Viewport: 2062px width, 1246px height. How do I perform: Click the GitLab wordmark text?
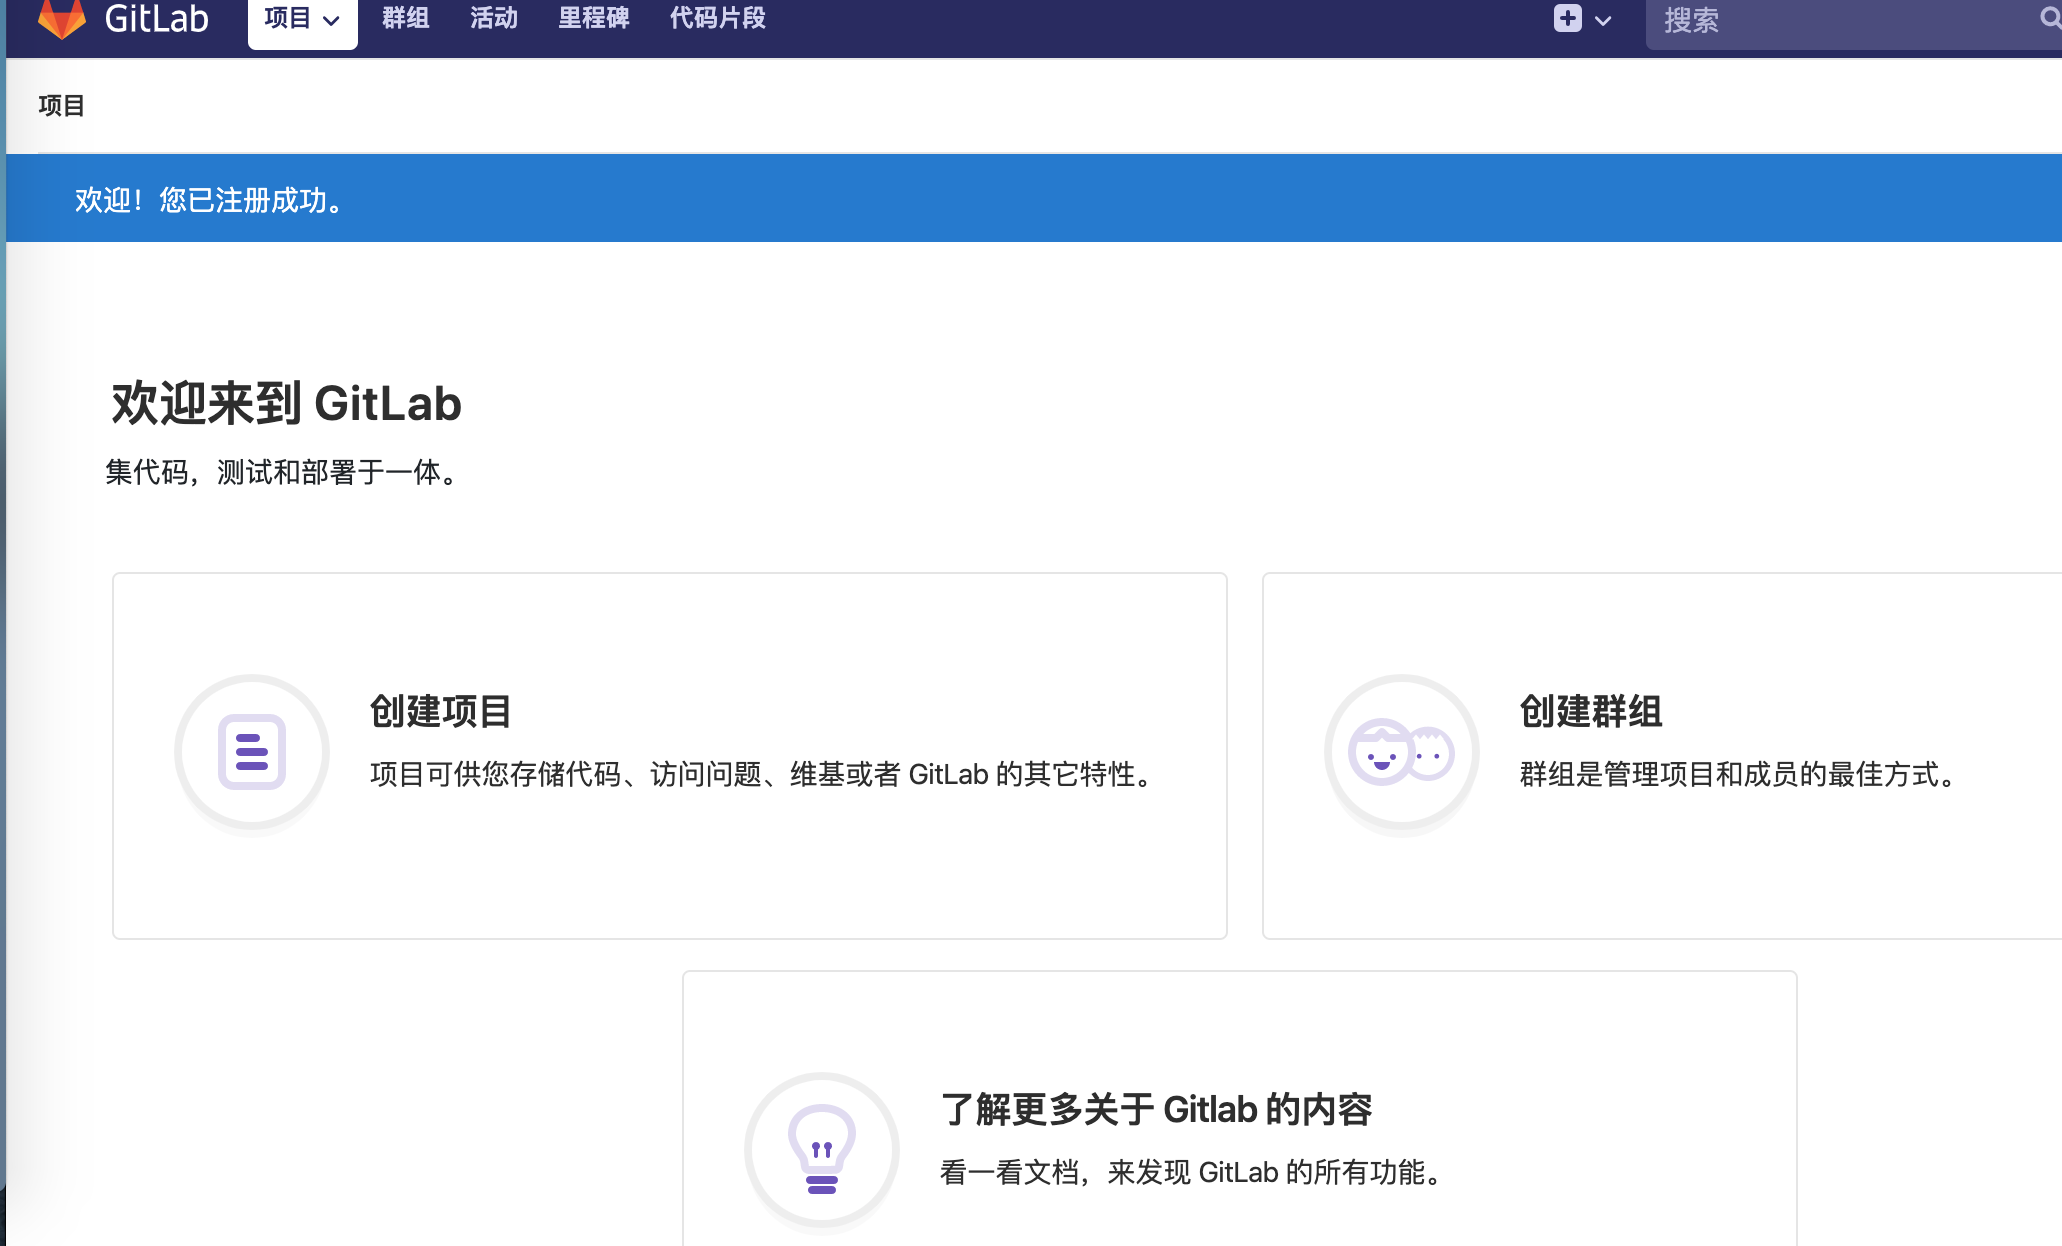156,18
